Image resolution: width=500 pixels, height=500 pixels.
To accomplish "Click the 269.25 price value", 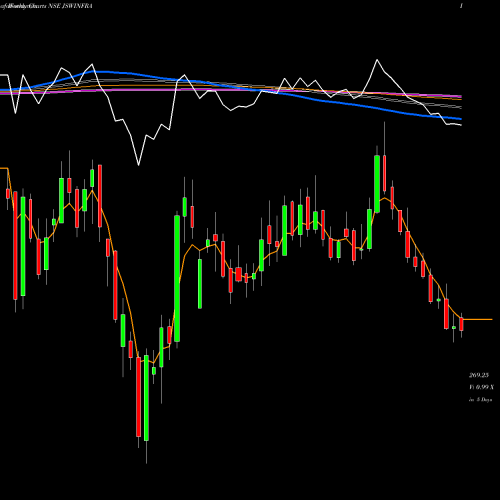I will point(479,375).
